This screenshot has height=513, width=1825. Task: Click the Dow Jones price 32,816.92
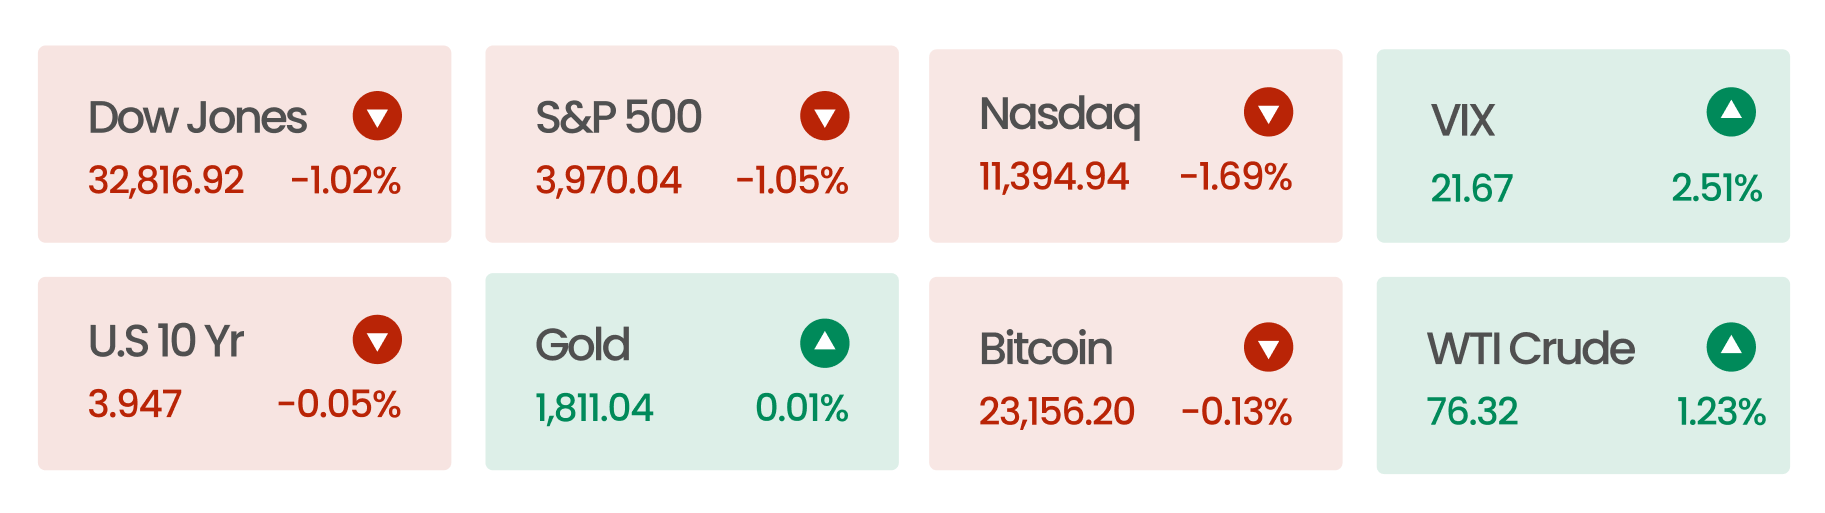[x=166, y=181]
